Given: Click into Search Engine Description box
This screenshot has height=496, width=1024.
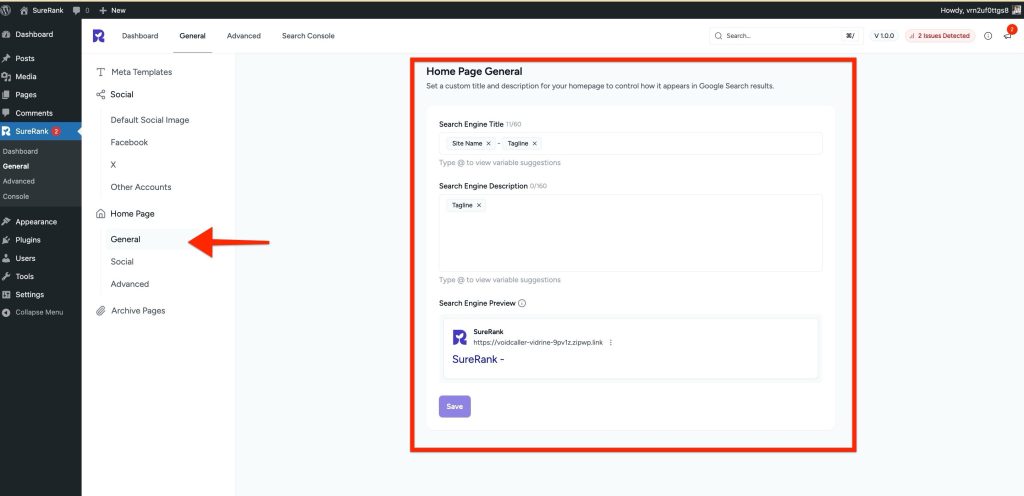Looking at the screenshot, I should (631, 233).
